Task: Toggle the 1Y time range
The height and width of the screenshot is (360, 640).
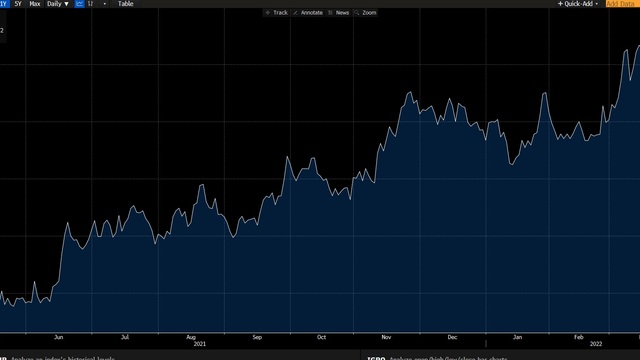Action: click(4, 4)
